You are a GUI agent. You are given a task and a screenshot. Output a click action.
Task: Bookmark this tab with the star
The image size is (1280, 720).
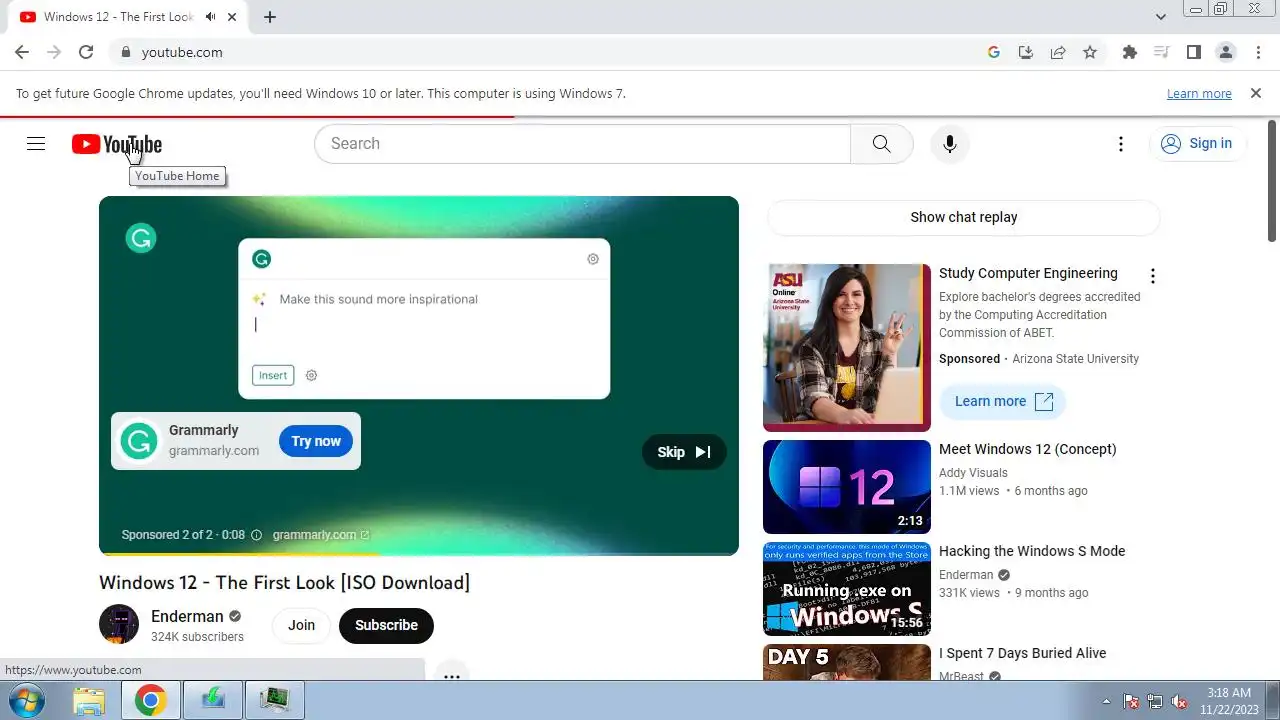[x=1090, y=52]
